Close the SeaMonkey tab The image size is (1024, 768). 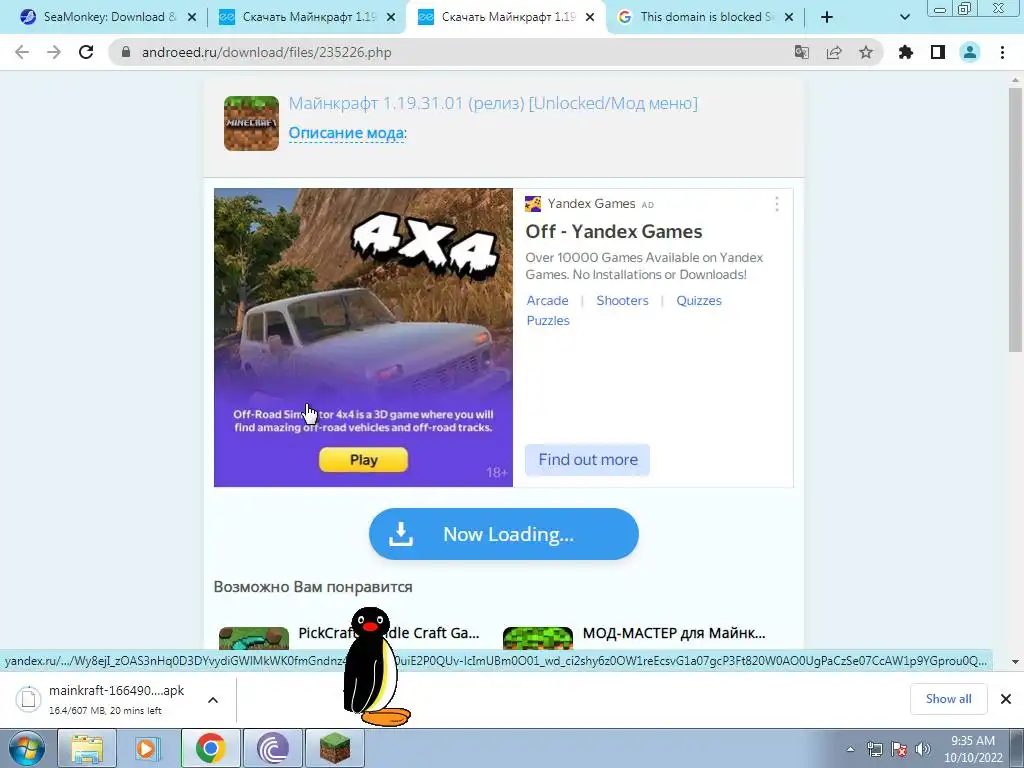pyautogui.click(x=192, y=18)
